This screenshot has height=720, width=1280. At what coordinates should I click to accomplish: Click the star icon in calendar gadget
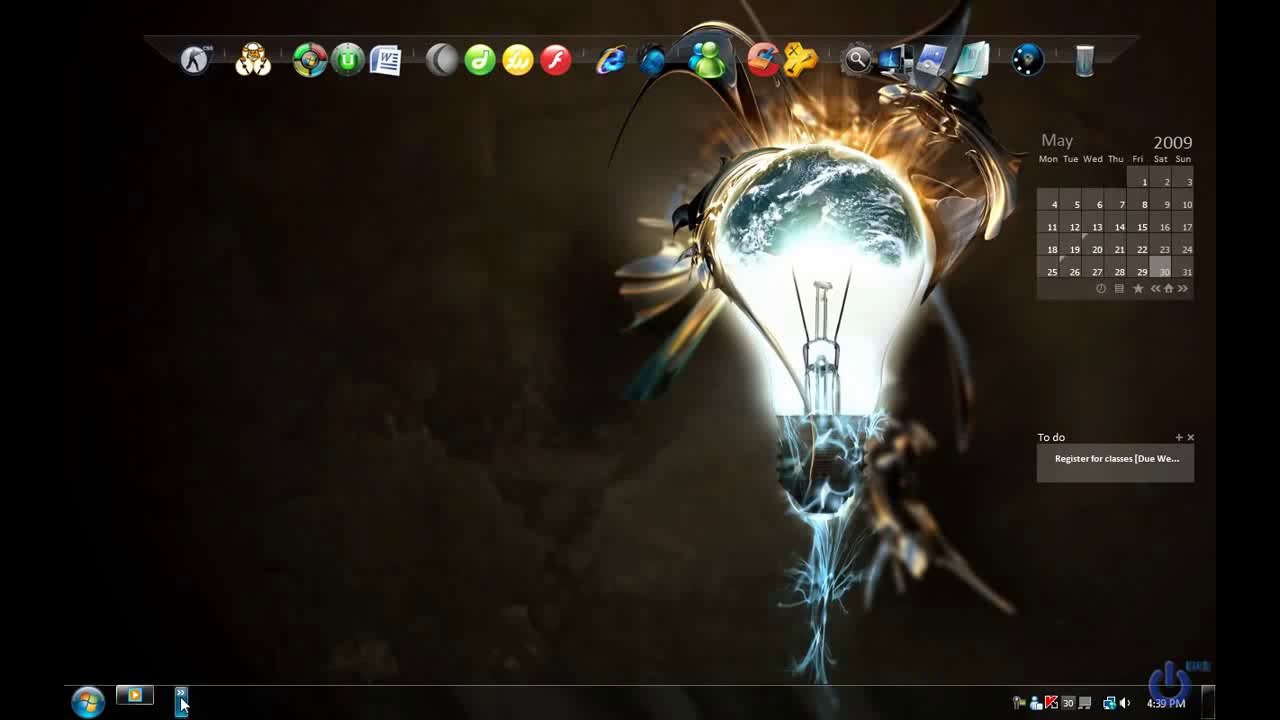[x=1138, y=288]
